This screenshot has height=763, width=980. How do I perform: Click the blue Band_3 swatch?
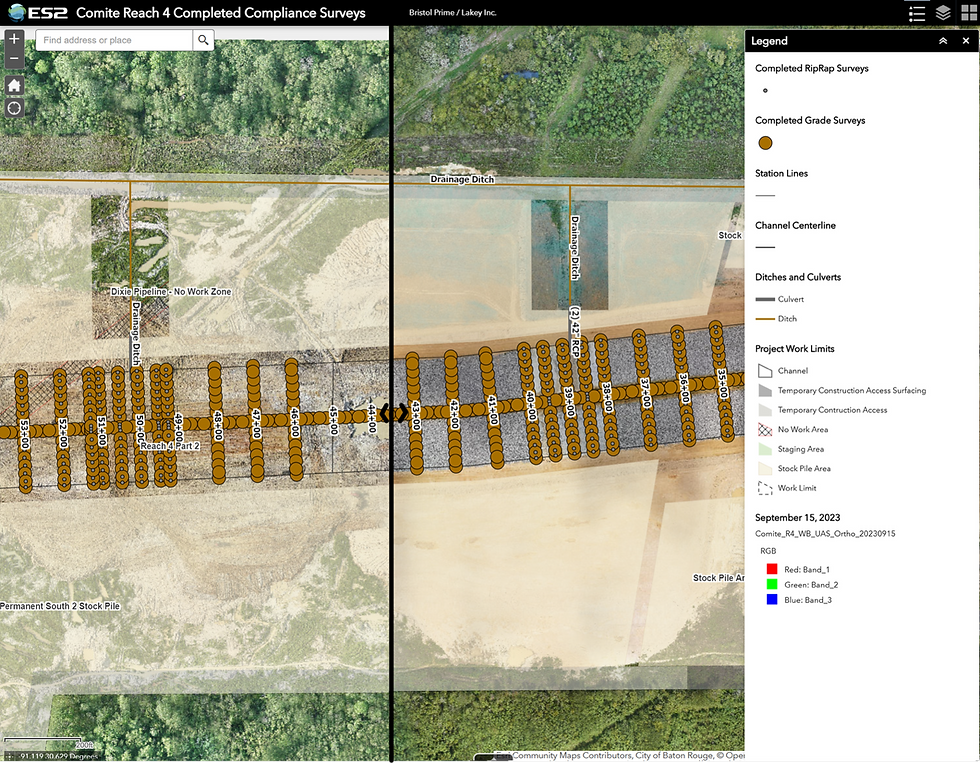(x=772, y=600)
